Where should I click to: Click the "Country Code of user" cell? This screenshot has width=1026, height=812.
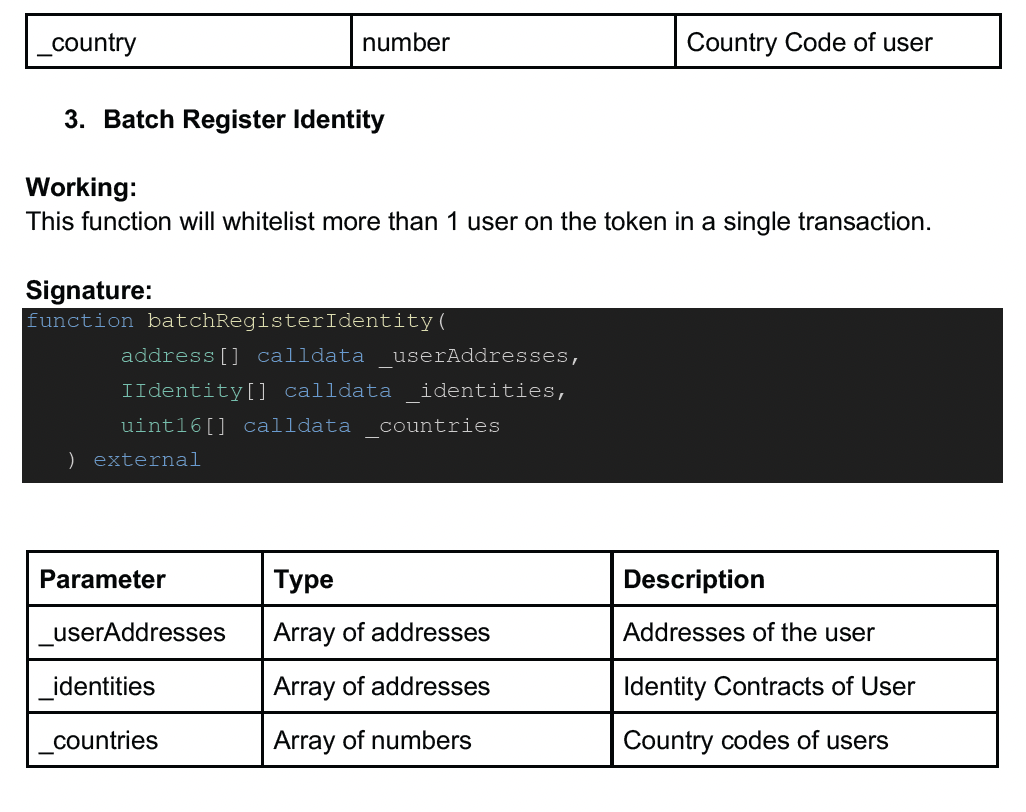click(x=809, y=43)
